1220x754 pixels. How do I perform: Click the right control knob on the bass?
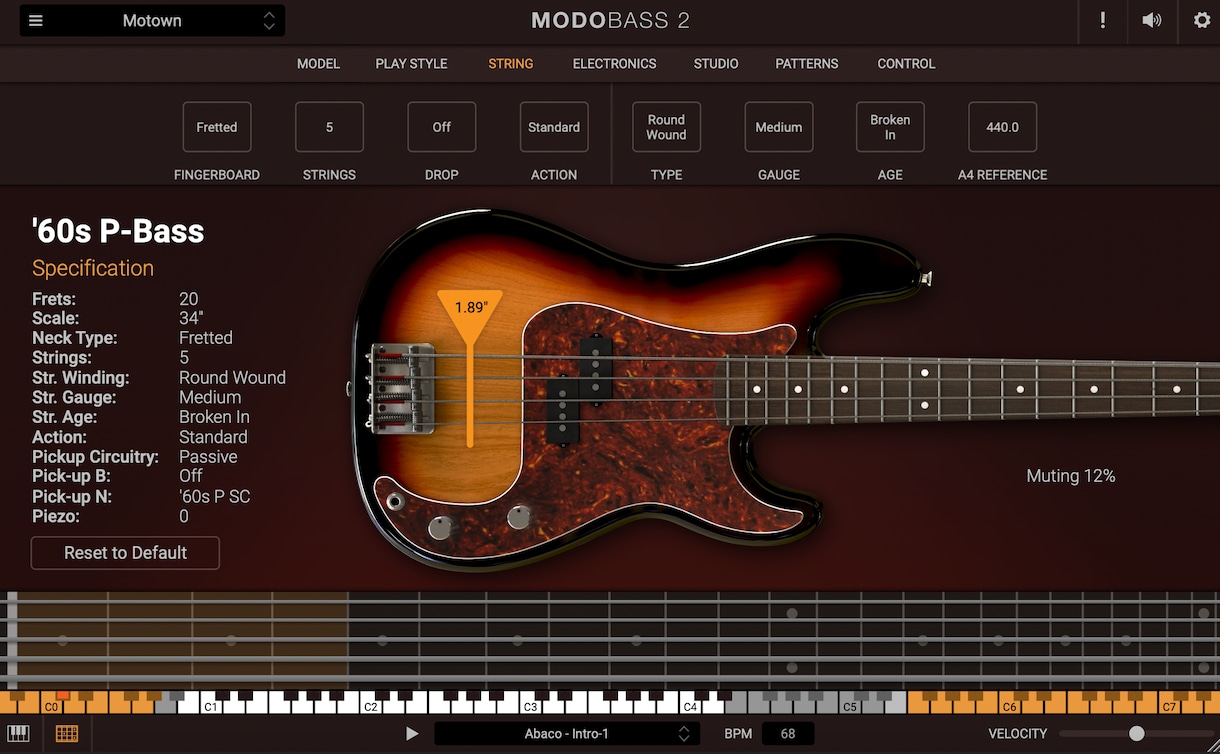pos(519,517)
